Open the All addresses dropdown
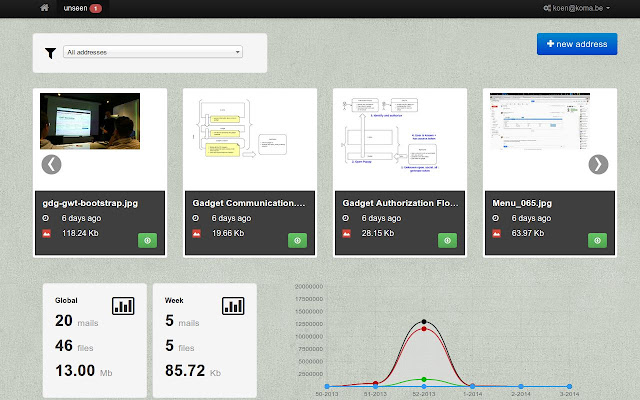The width and height of the screenshot is (640, 400). coord(152,52)
